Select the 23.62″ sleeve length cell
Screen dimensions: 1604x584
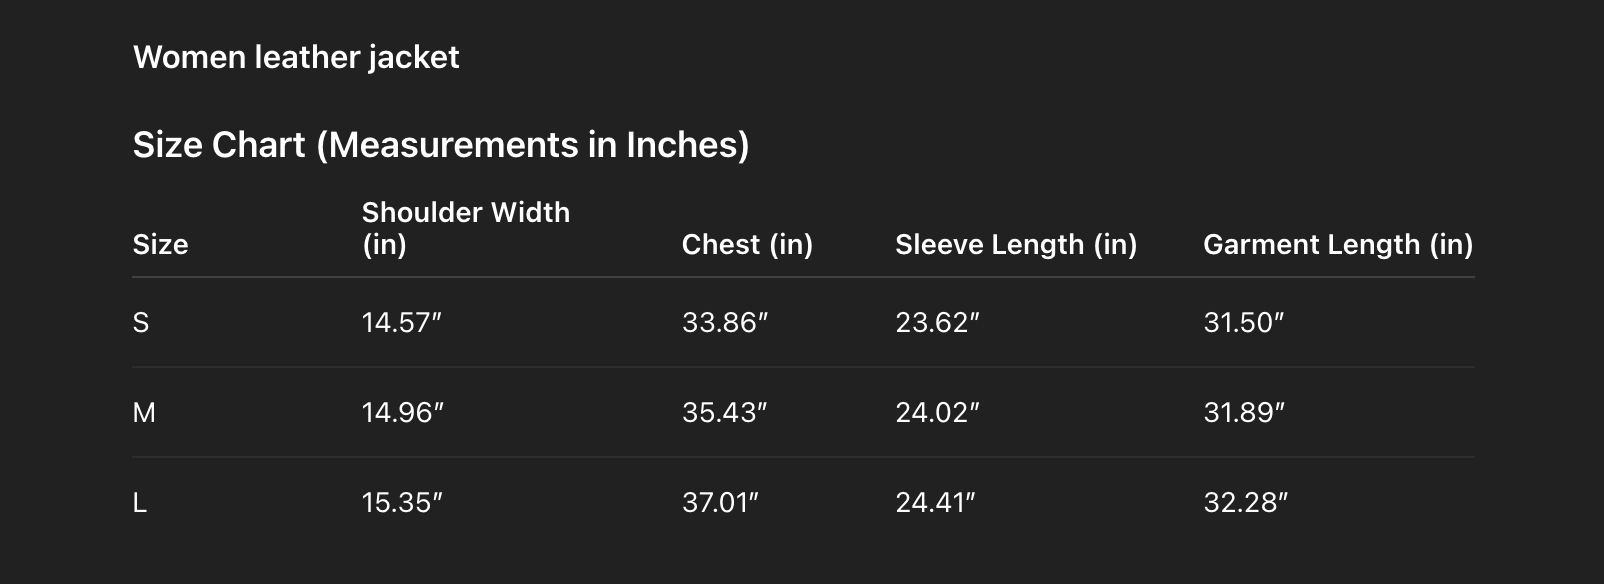tap(937, 323)
